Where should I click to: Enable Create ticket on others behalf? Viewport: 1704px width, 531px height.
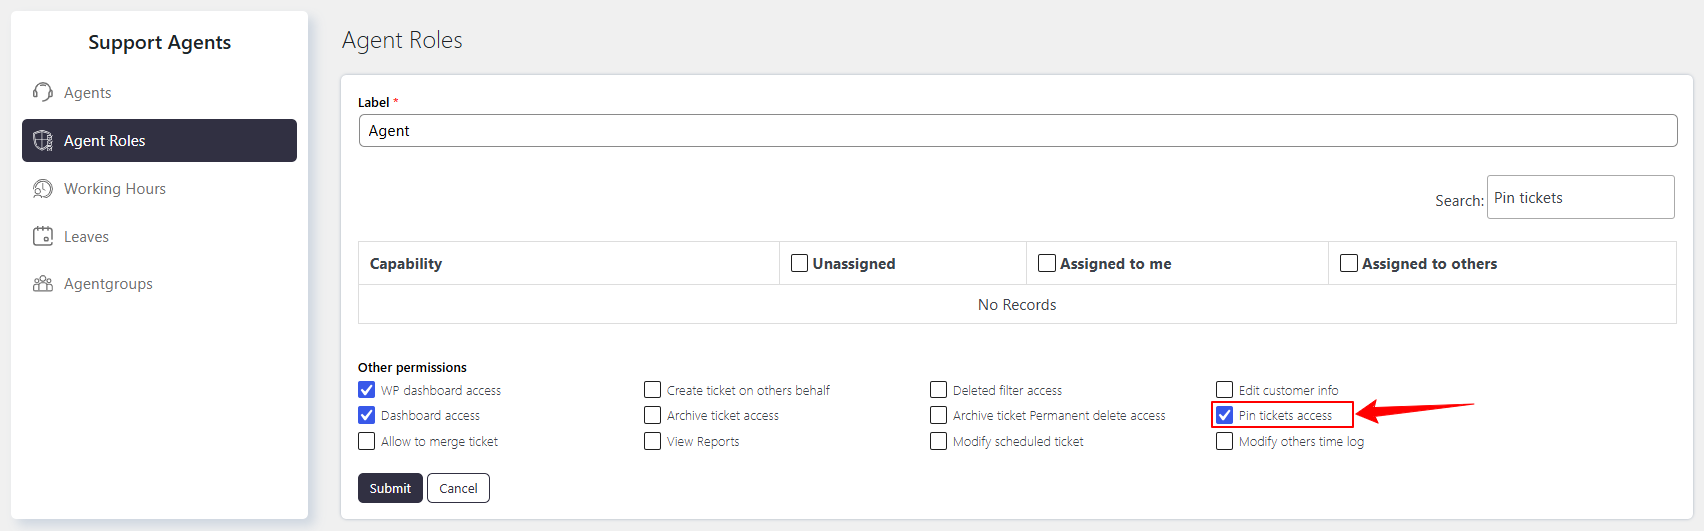click(653, 390)
